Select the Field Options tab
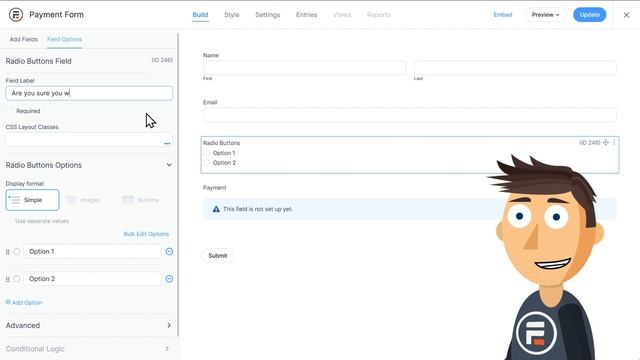This screenshot has height=360, width=640. coord(64,39)
